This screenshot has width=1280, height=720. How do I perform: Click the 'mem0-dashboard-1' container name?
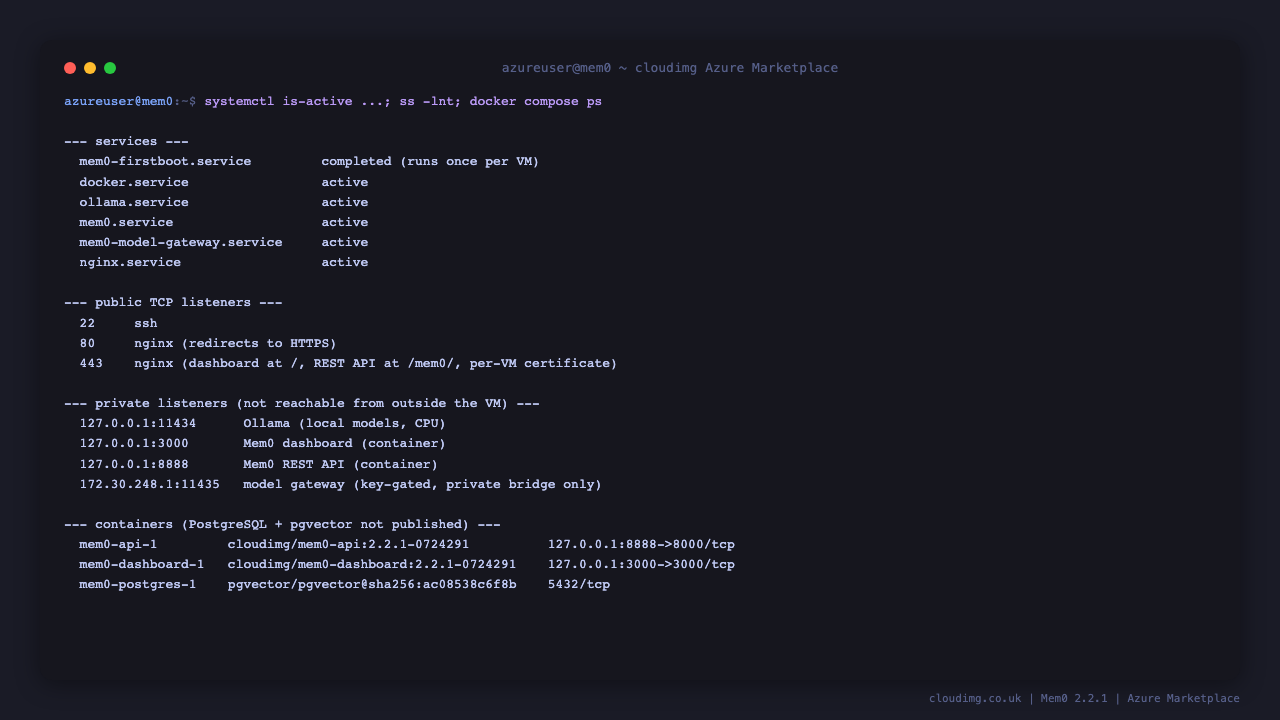pyautogui.click(x=142, y=564)
